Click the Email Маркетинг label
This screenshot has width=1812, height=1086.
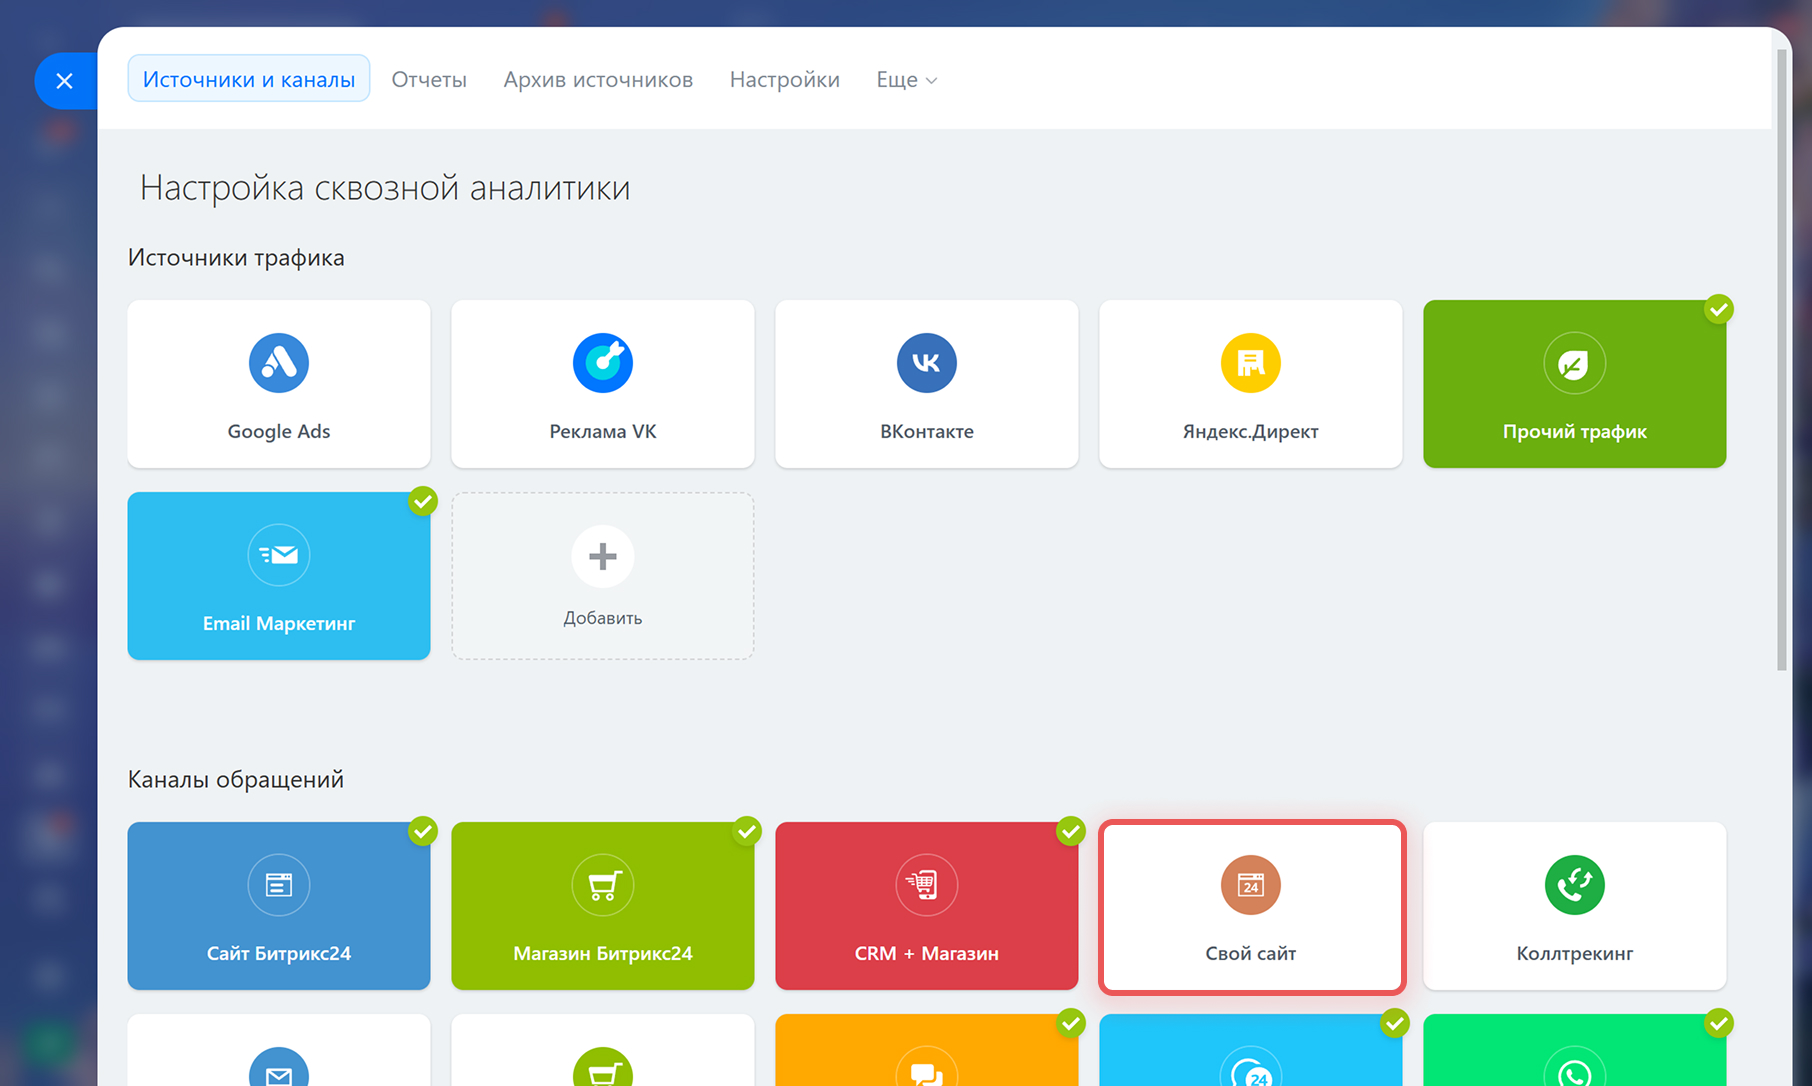click(279, 624)
